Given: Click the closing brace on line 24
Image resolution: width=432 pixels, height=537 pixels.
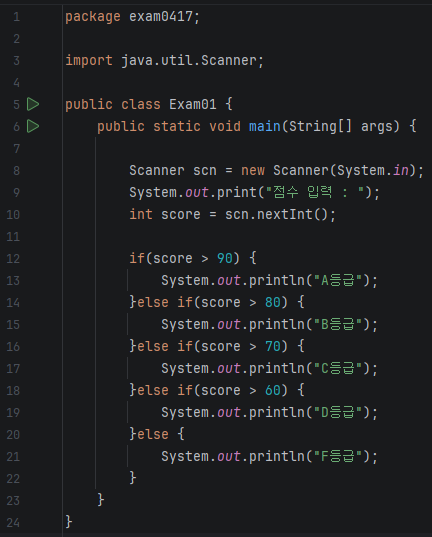Looking at the screenshot, I should tap(69, 522).
